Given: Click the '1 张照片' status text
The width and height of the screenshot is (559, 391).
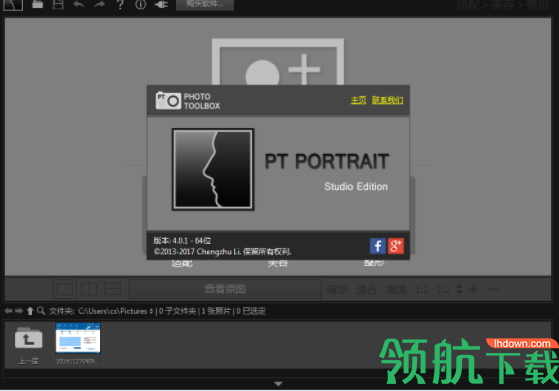Looking at the screenshot, I should (x=216, y=311).
